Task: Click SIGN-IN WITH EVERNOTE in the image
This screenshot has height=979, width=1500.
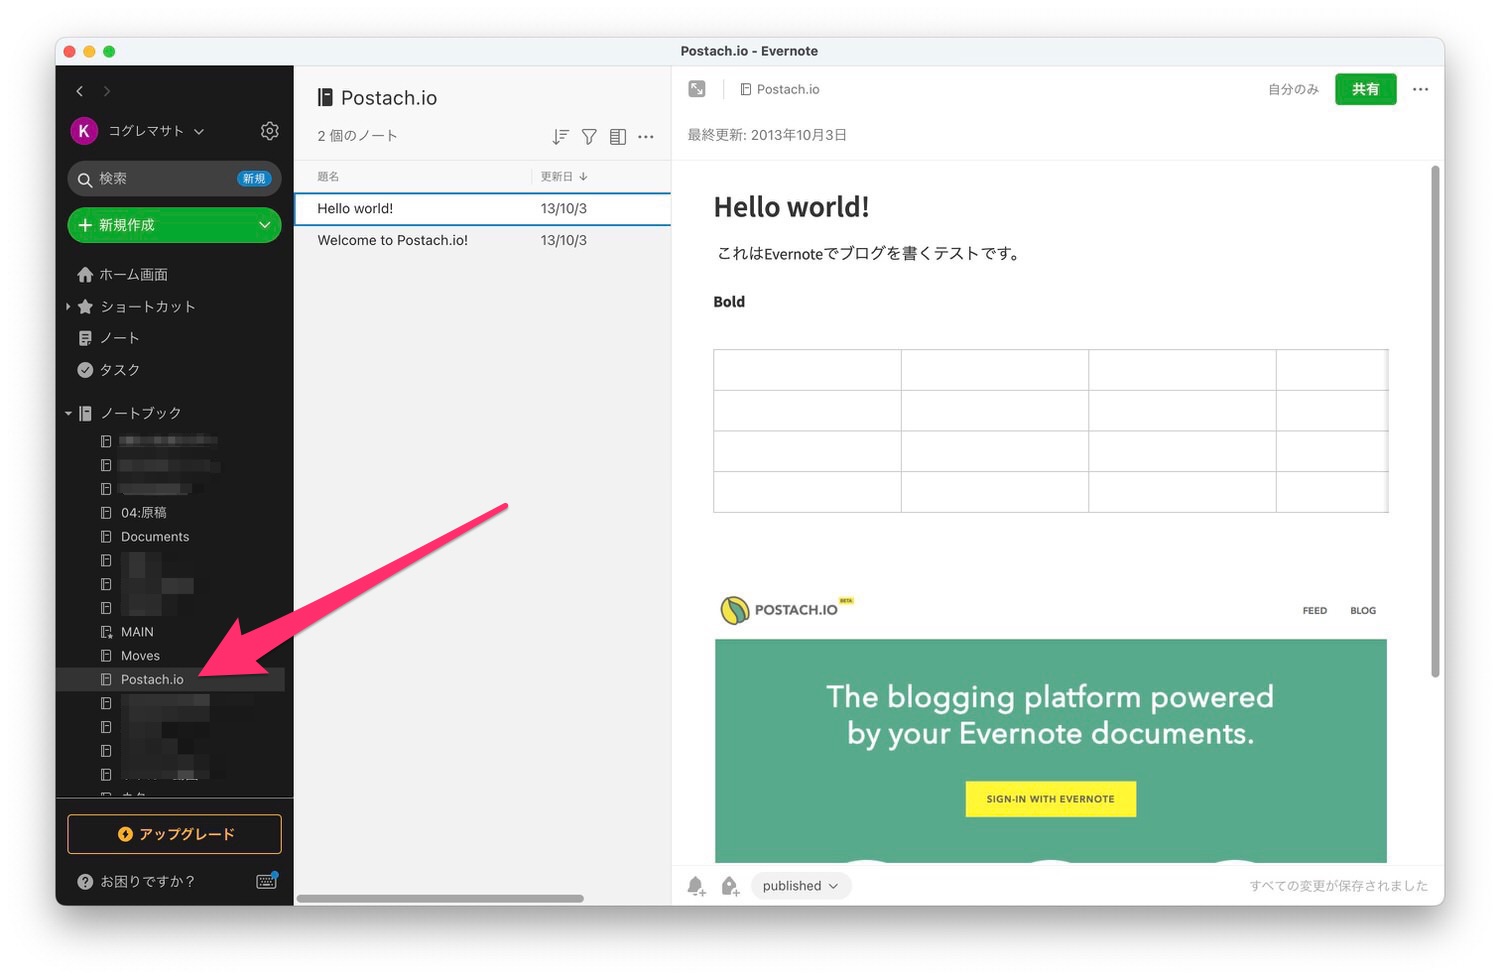Action: pyautogui.click(x=1050, y=799)
